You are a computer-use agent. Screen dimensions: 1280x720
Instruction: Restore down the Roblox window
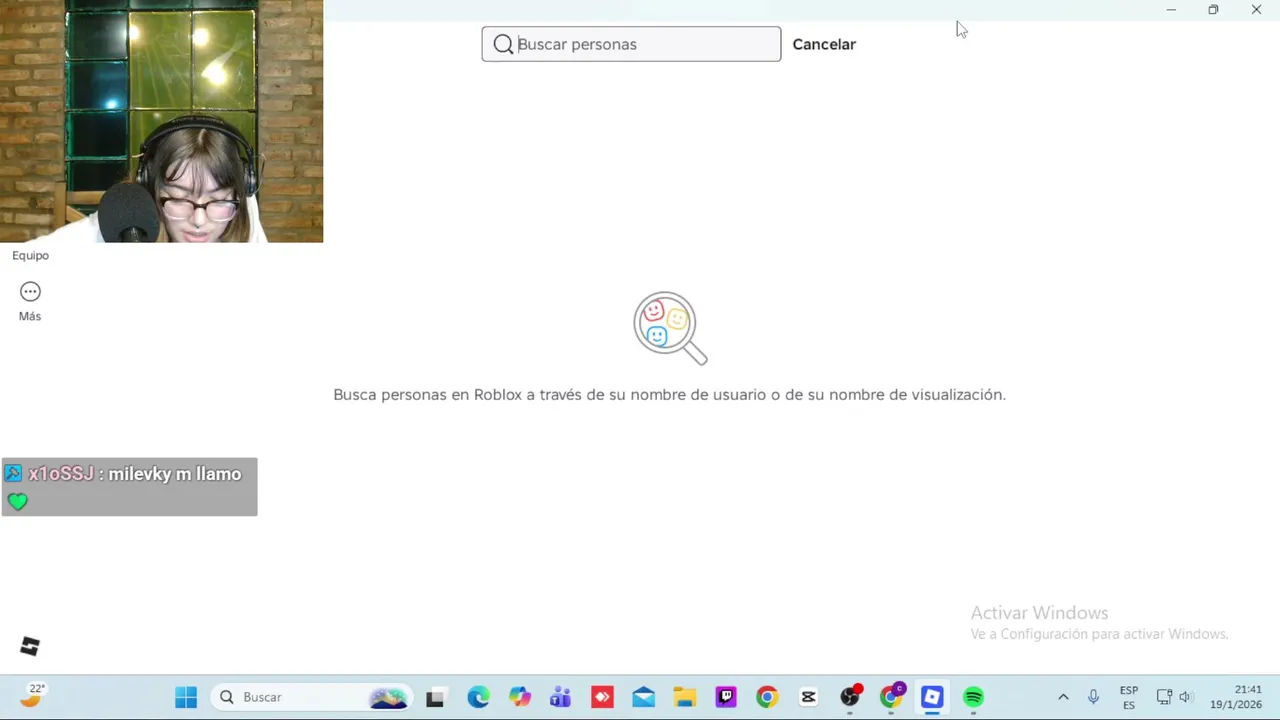(x=1213, y=10)
